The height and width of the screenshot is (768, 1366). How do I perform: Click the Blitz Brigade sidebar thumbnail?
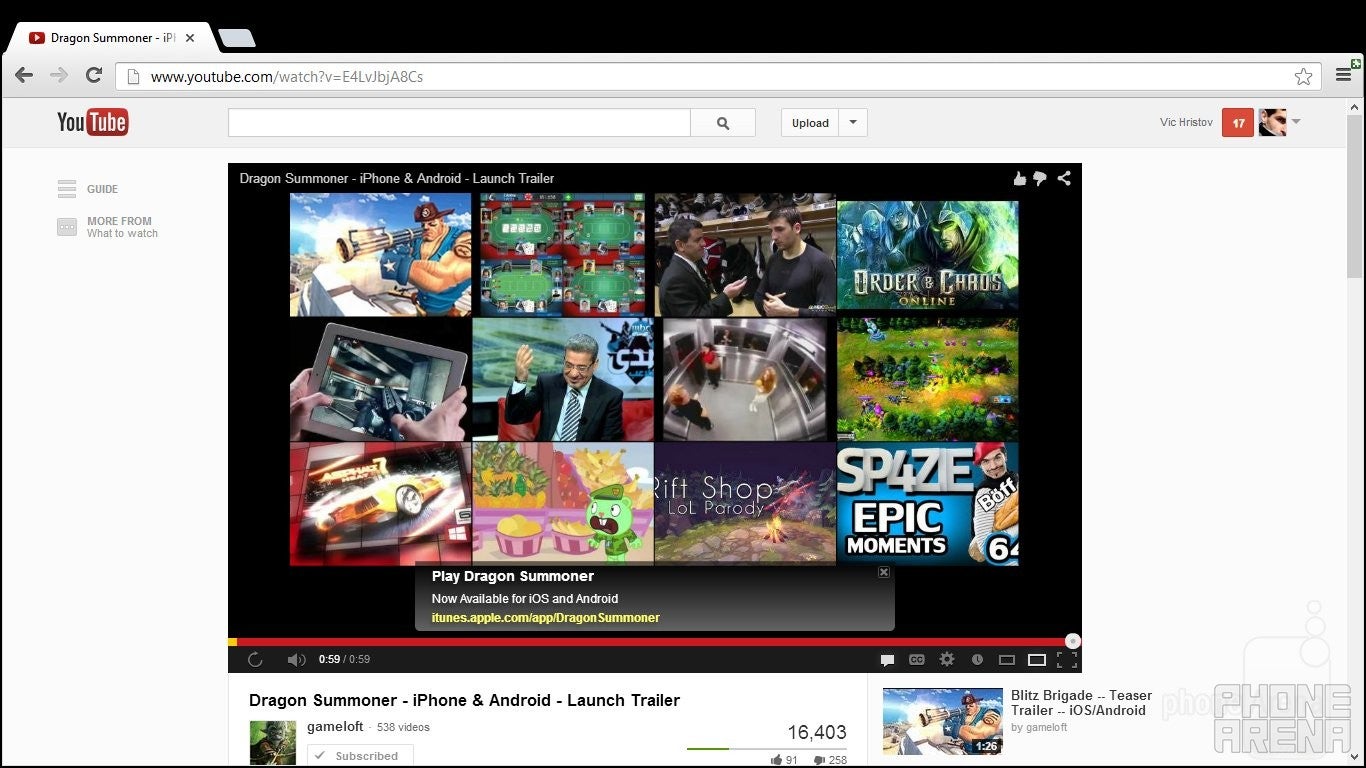pos(943,721)
